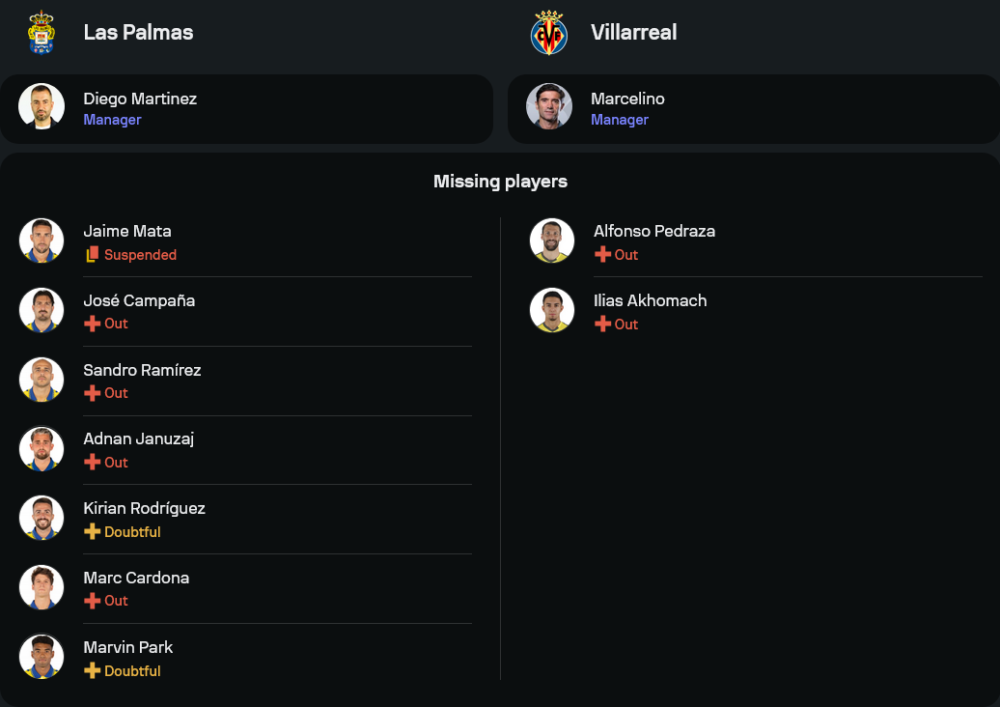
Task: Select the Ilias Akhomach player avatar
Action: click(x=552, y=310)
